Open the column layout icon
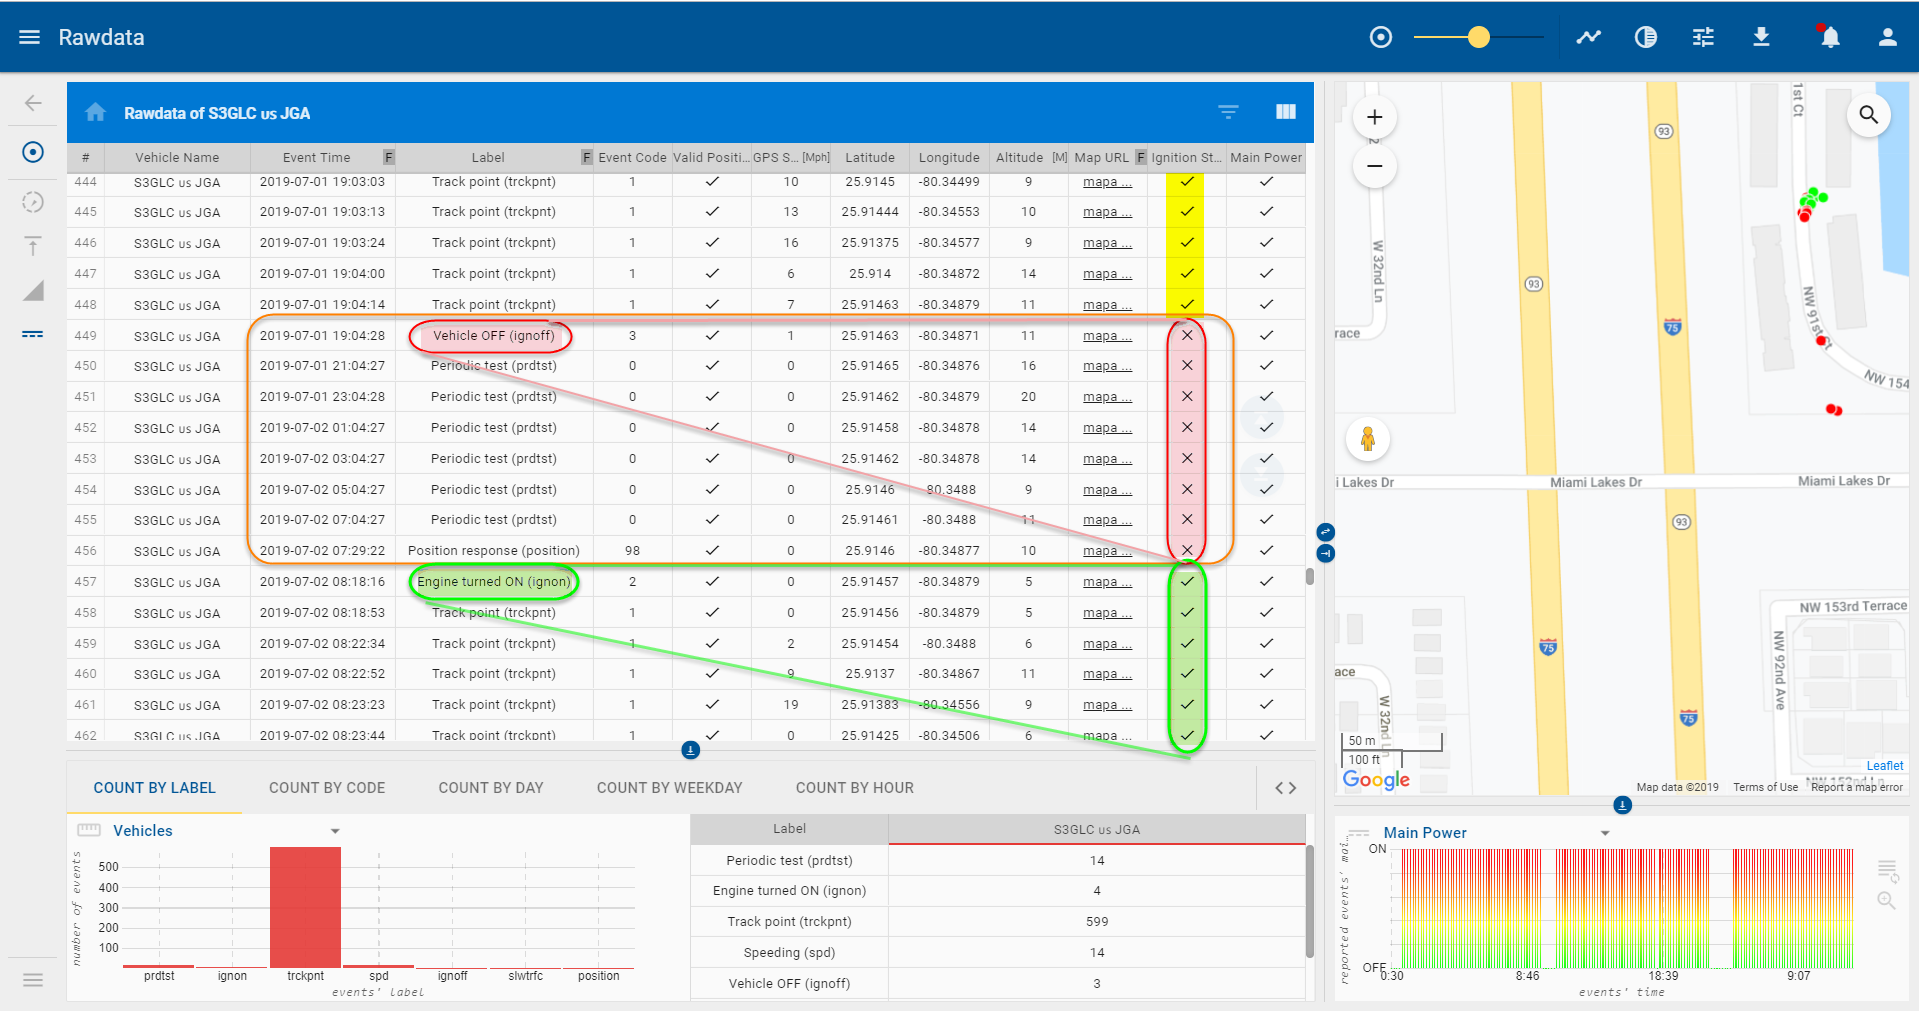This screenshot has height=1011, width=1919. (x=1286, y=112)
